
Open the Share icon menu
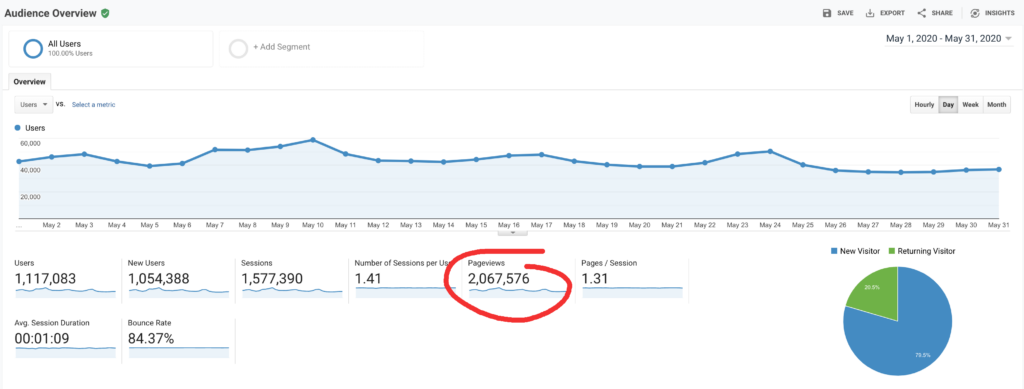[x=921, y=13]
